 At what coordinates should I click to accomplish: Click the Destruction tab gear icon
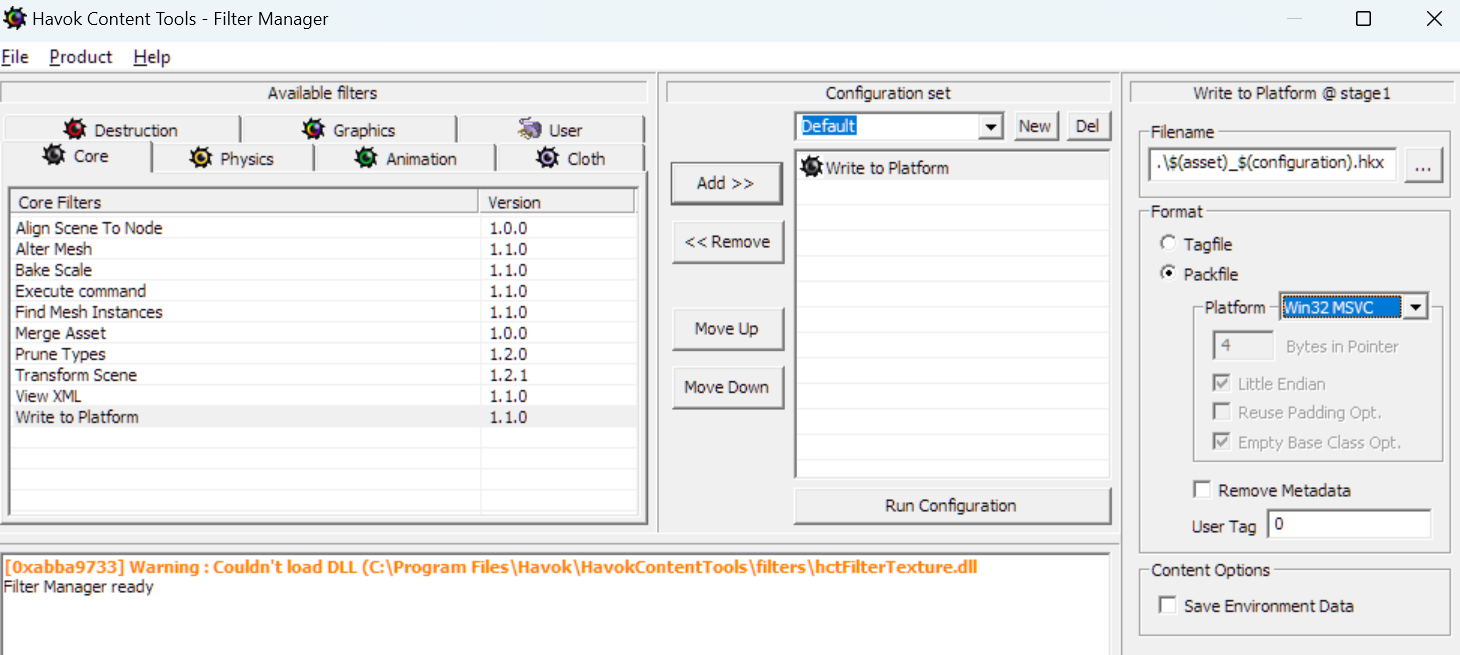click(x=75, y=129)
